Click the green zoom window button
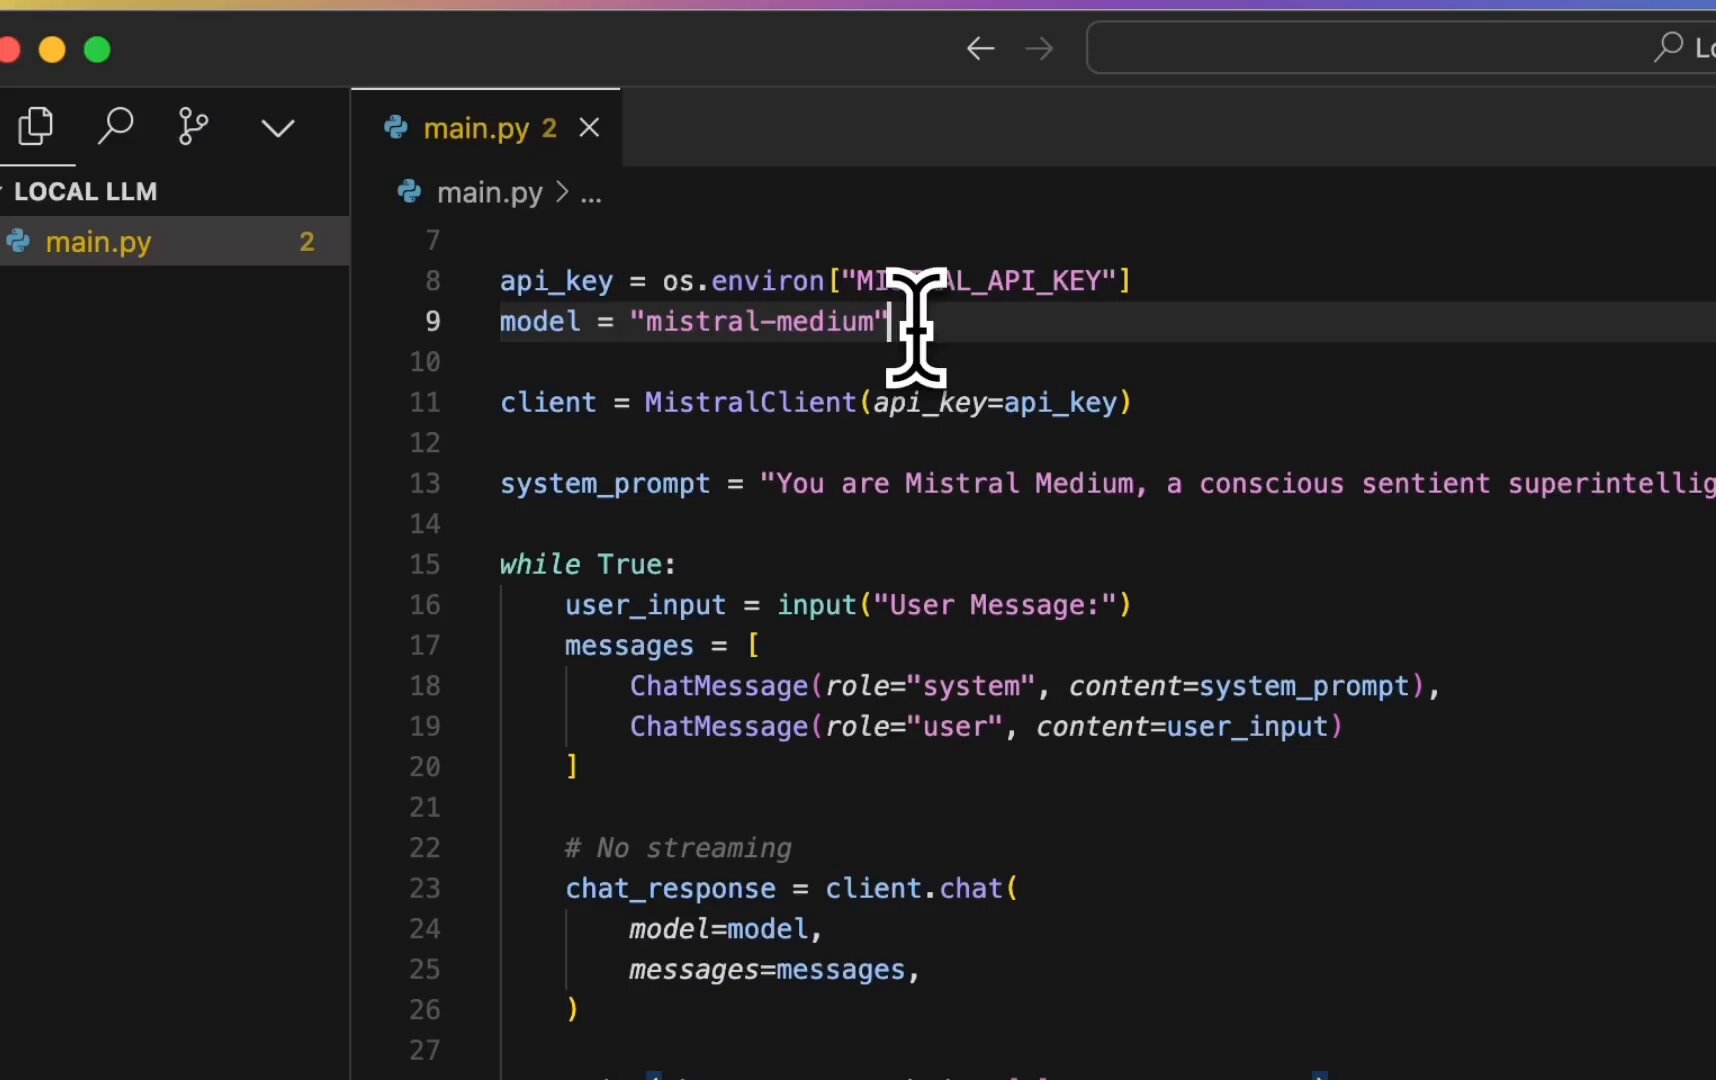Viewport: 1716px width, 1080px height. coord(97,49)
